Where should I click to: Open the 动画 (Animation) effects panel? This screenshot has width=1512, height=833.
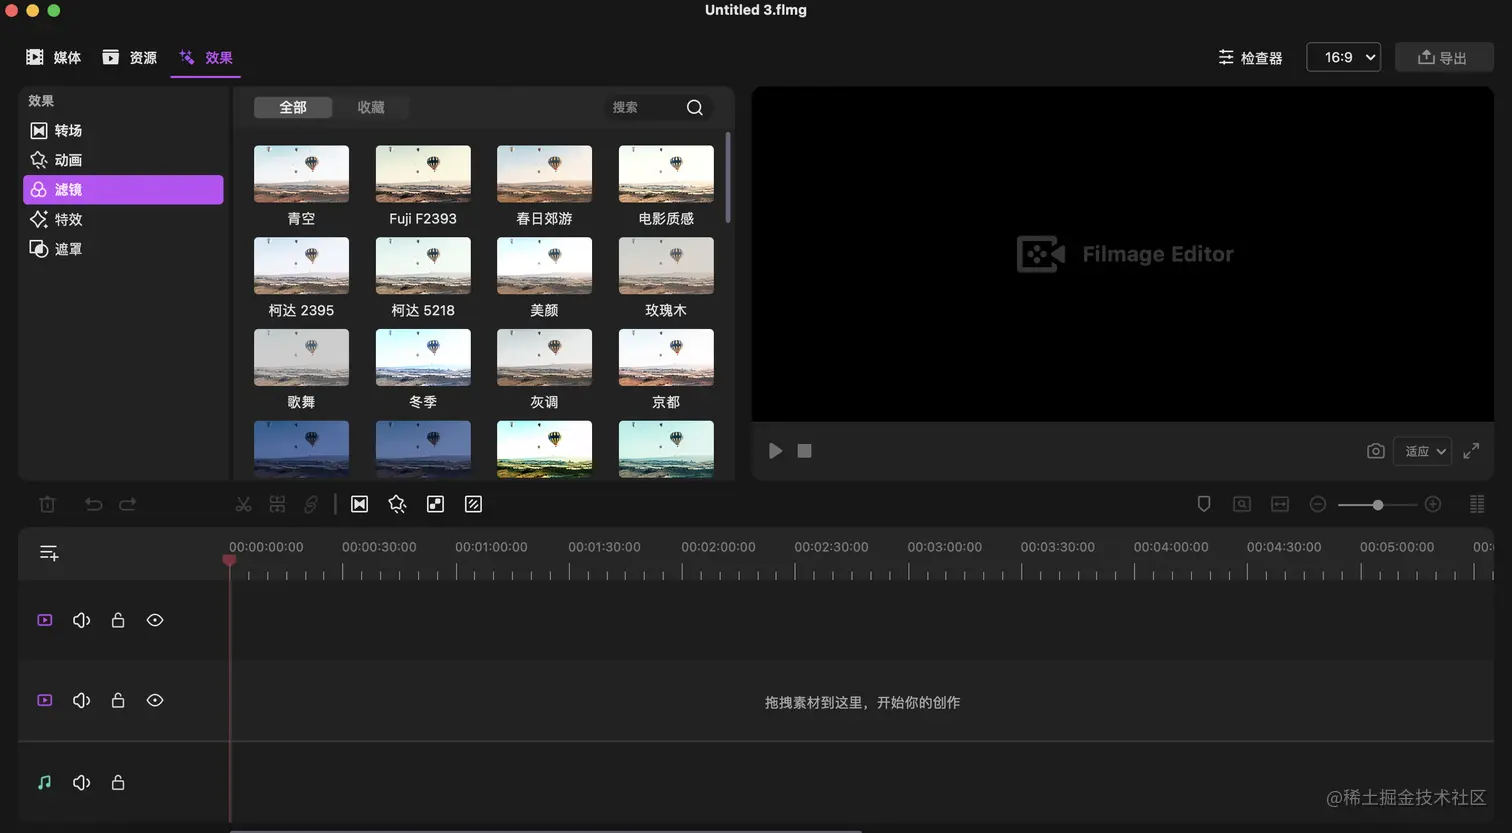coord(66,159)
